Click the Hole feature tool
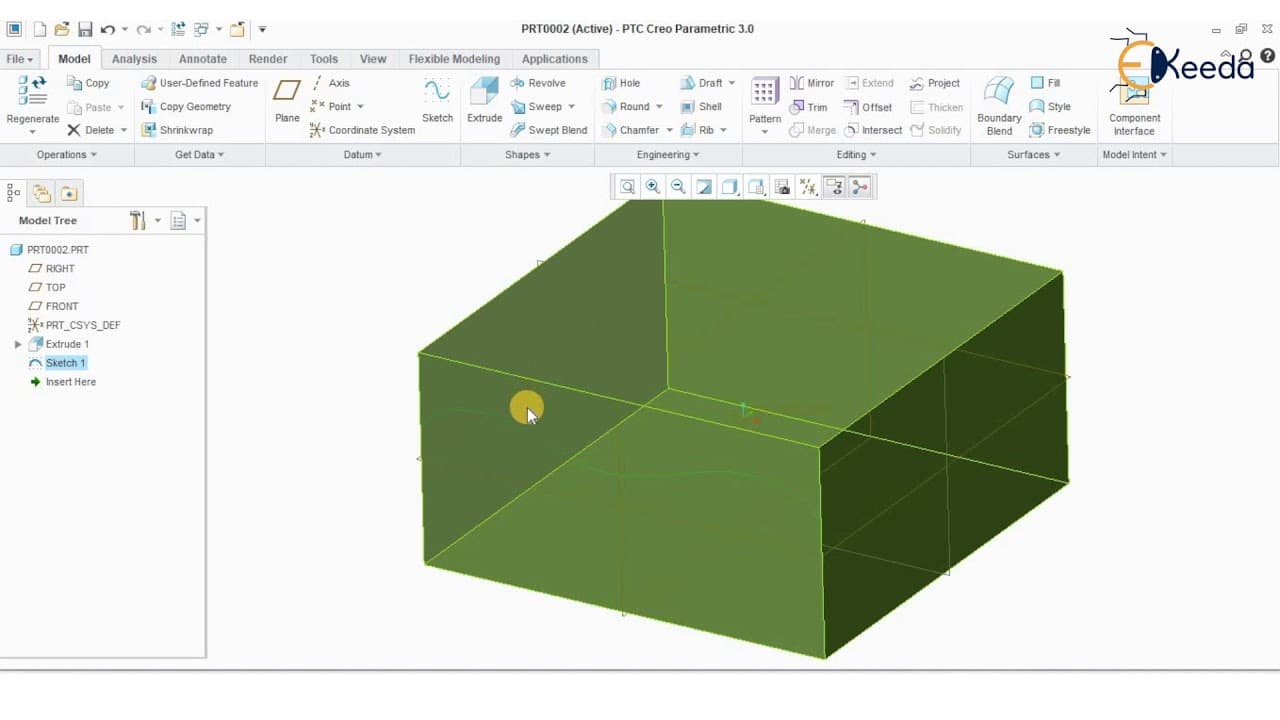Viewport: 1280px width, 720px height. click(621, 83)
